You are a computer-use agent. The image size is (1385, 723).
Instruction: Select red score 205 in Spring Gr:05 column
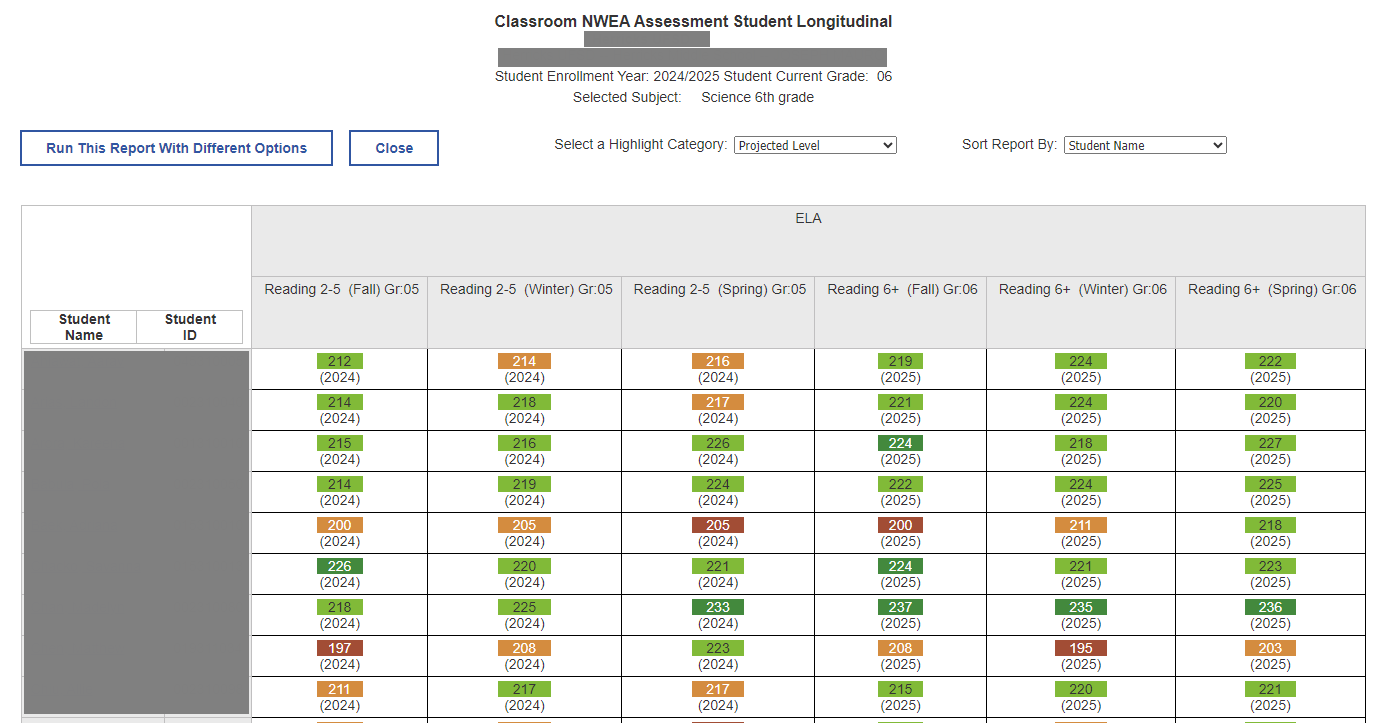coord(718,525)
